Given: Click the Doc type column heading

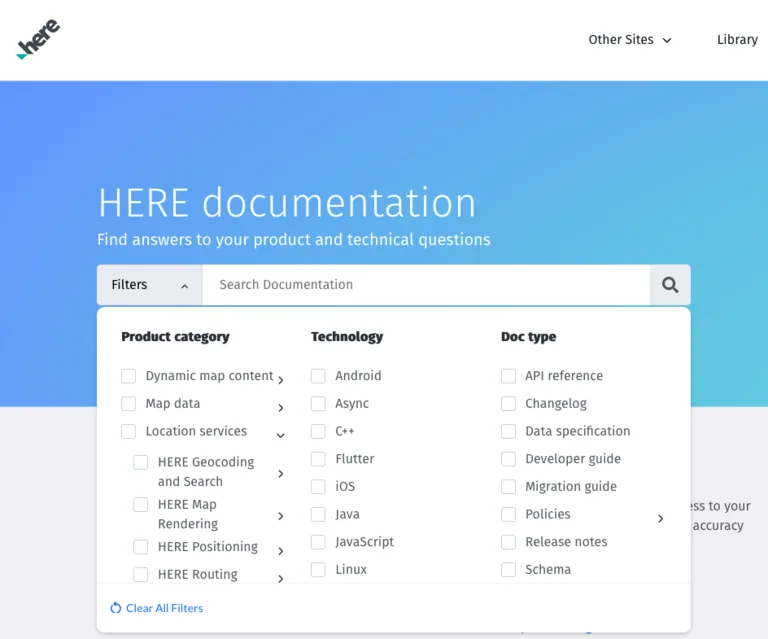Looking at the screenshot, I should click(x=528, y=337).
